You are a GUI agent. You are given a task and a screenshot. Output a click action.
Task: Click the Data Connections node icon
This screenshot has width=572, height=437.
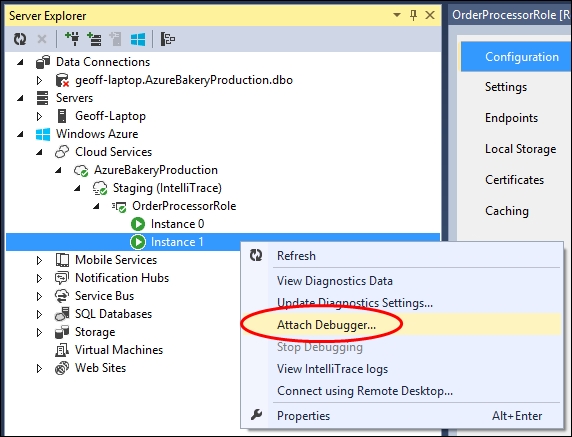pyautogui.click(x=43, y=62)
